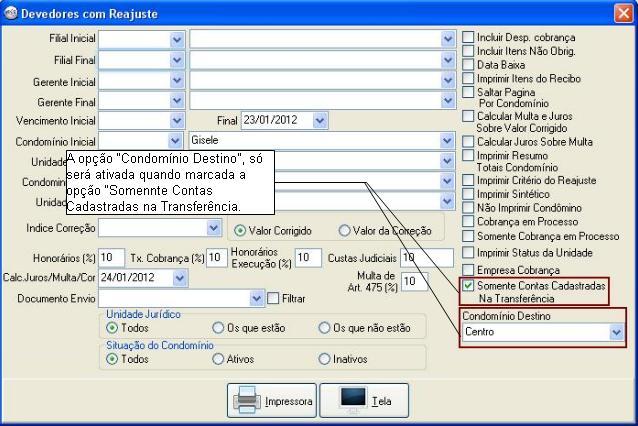The image size is (638, 426).
Task: Choose Os que estão in Unidade Jurídico
Action: [x=218, y=327]
